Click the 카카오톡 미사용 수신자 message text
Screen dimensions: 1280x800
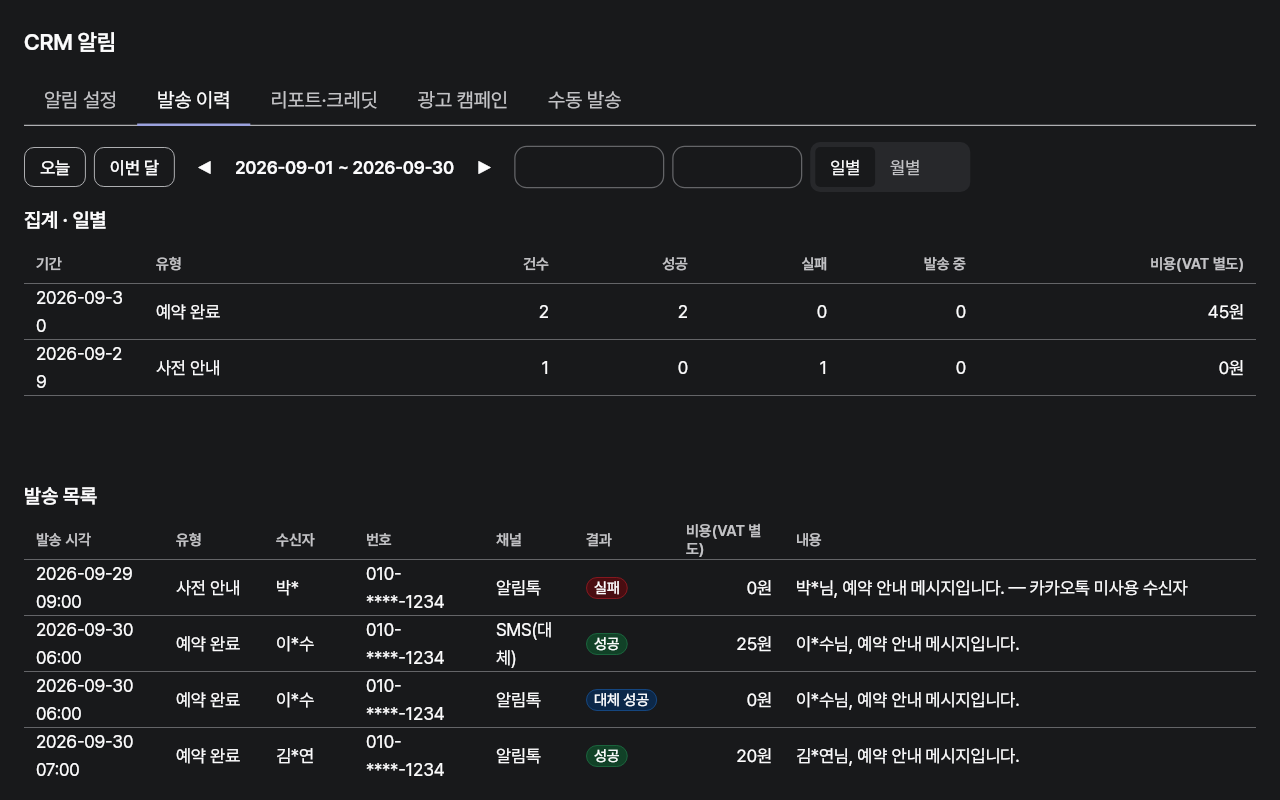(x=1108, y=588)
